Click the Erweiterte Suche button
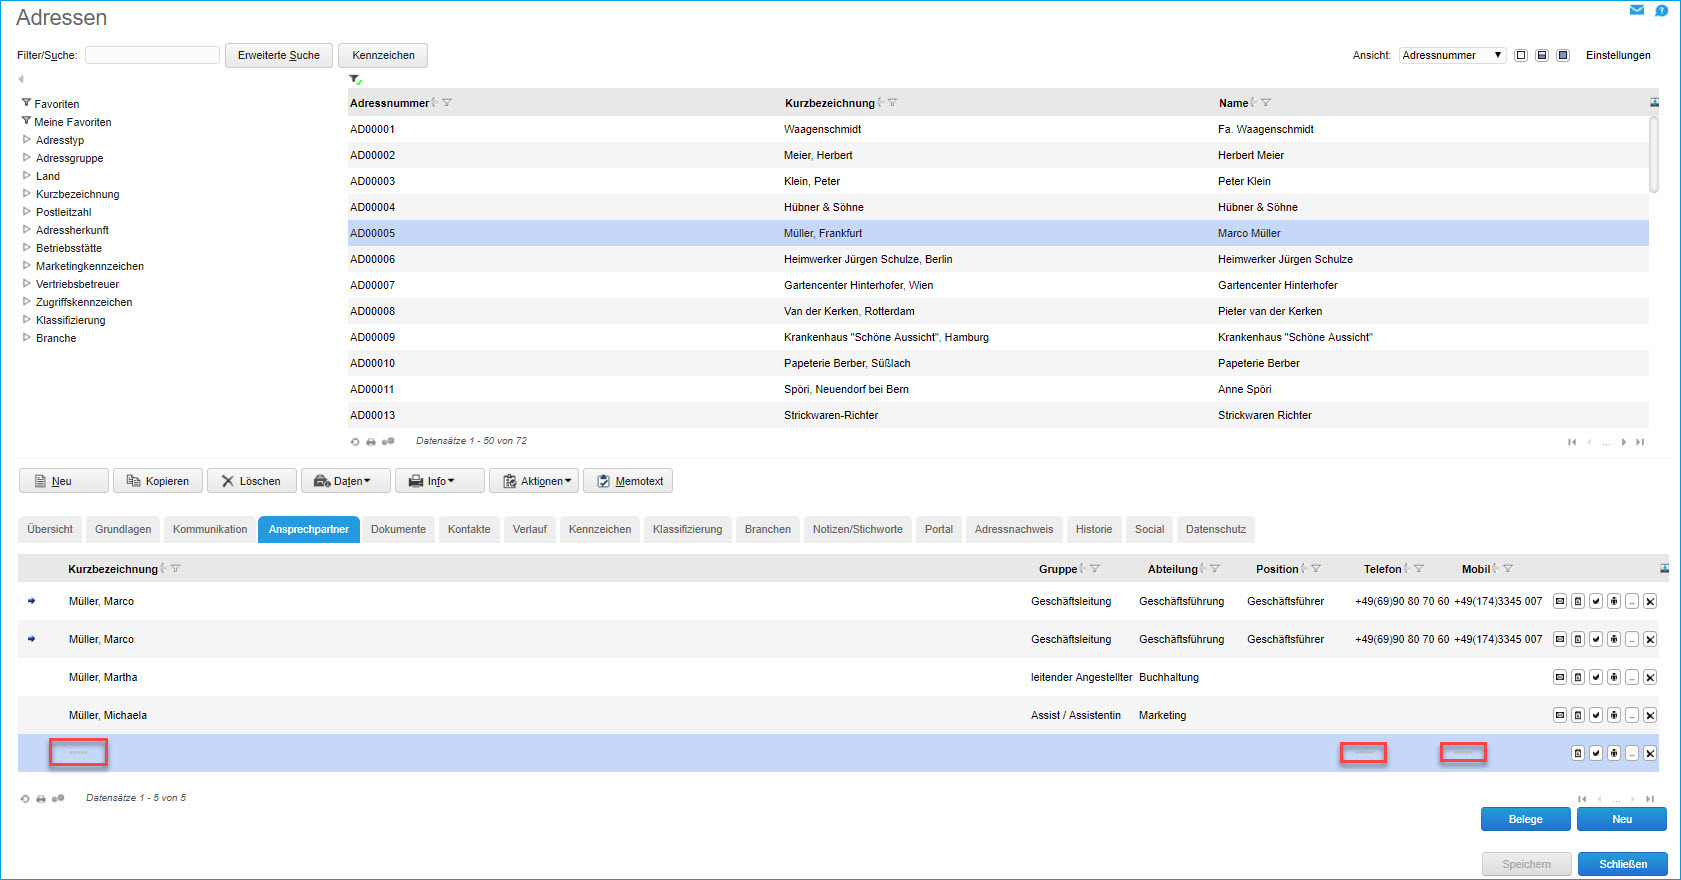Viewport: 1681px width, 880px height. (278, 55)
